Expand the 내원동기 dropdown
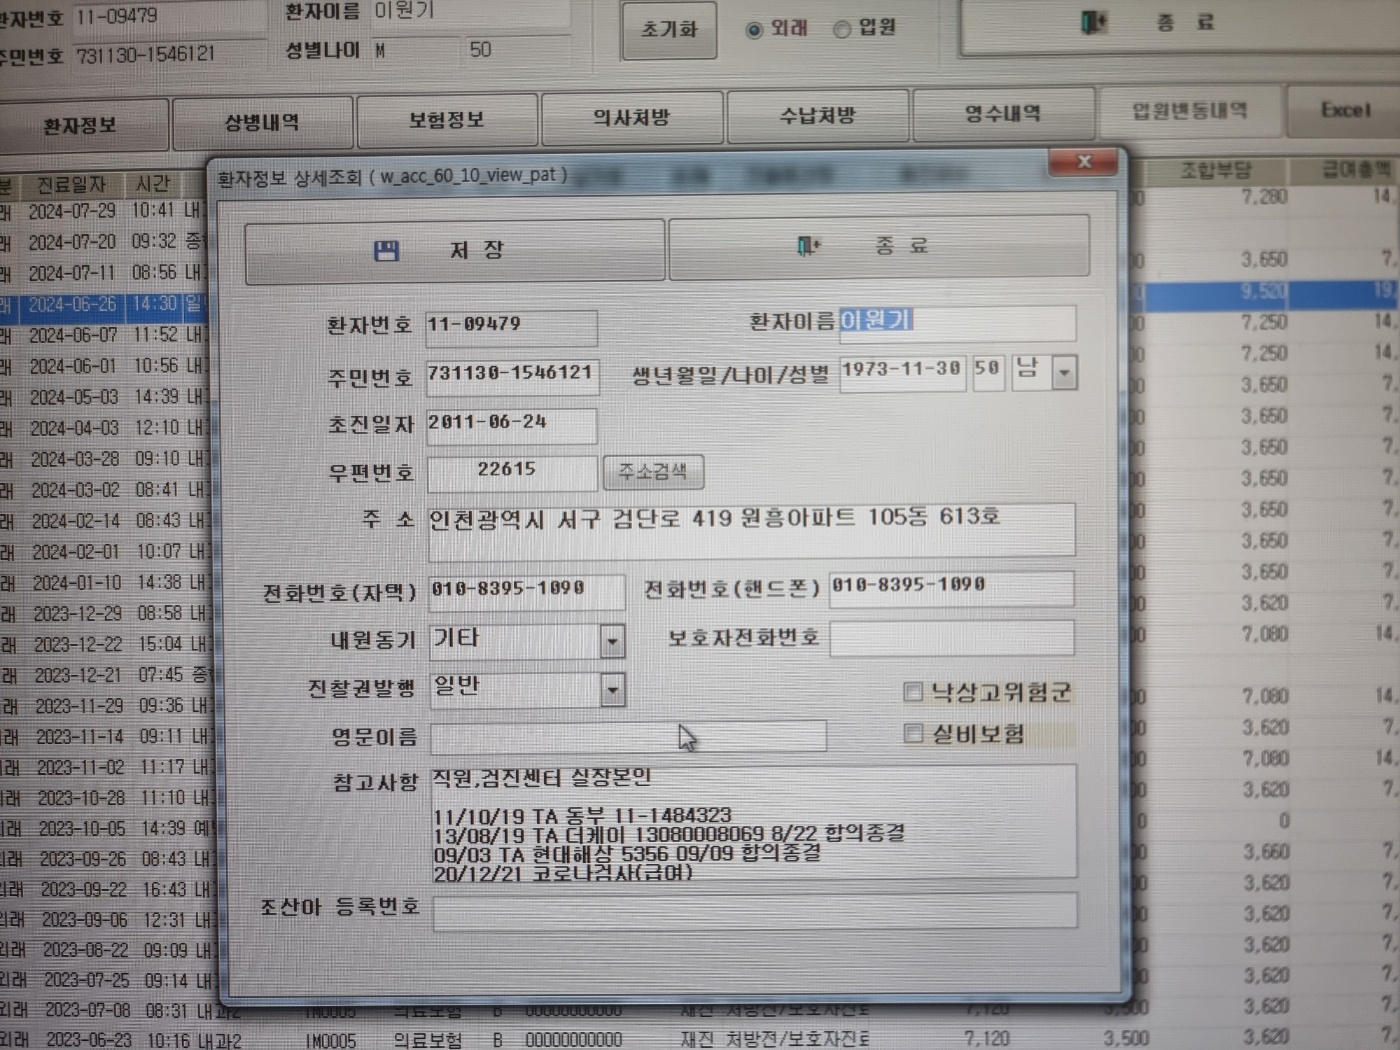Screen dimensions: 1400x1050 613,641
